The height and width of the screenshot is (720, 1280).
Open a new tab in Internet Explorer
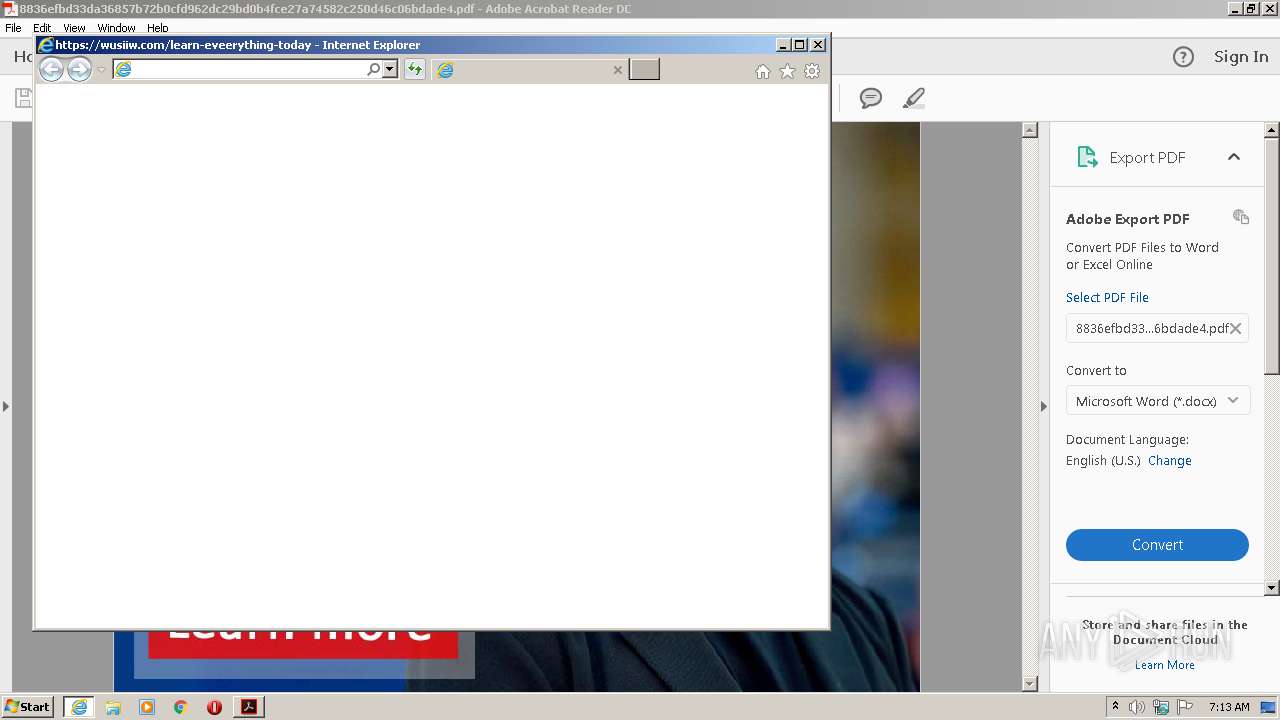pos(644,69)
